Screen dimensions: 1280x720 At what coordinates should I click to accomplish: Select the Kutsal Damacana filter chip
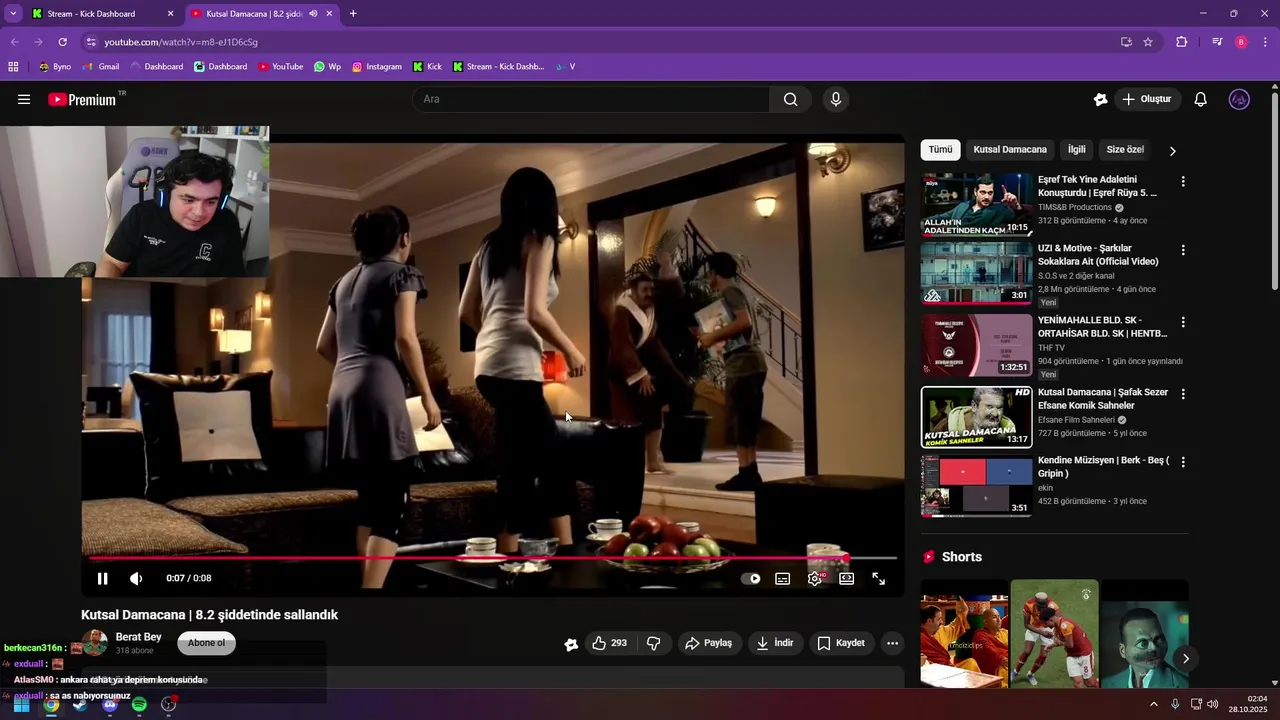pos(1010,150)
